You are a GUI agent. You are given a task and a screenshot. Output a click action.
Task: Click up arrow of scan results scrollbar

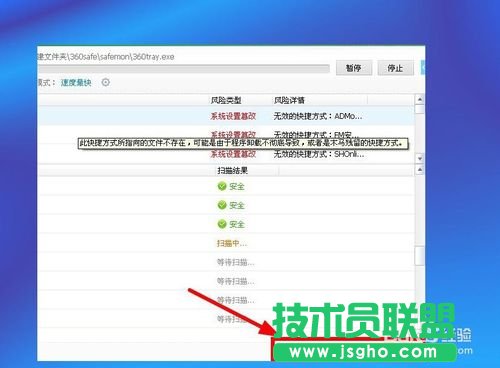click(420, 170)
